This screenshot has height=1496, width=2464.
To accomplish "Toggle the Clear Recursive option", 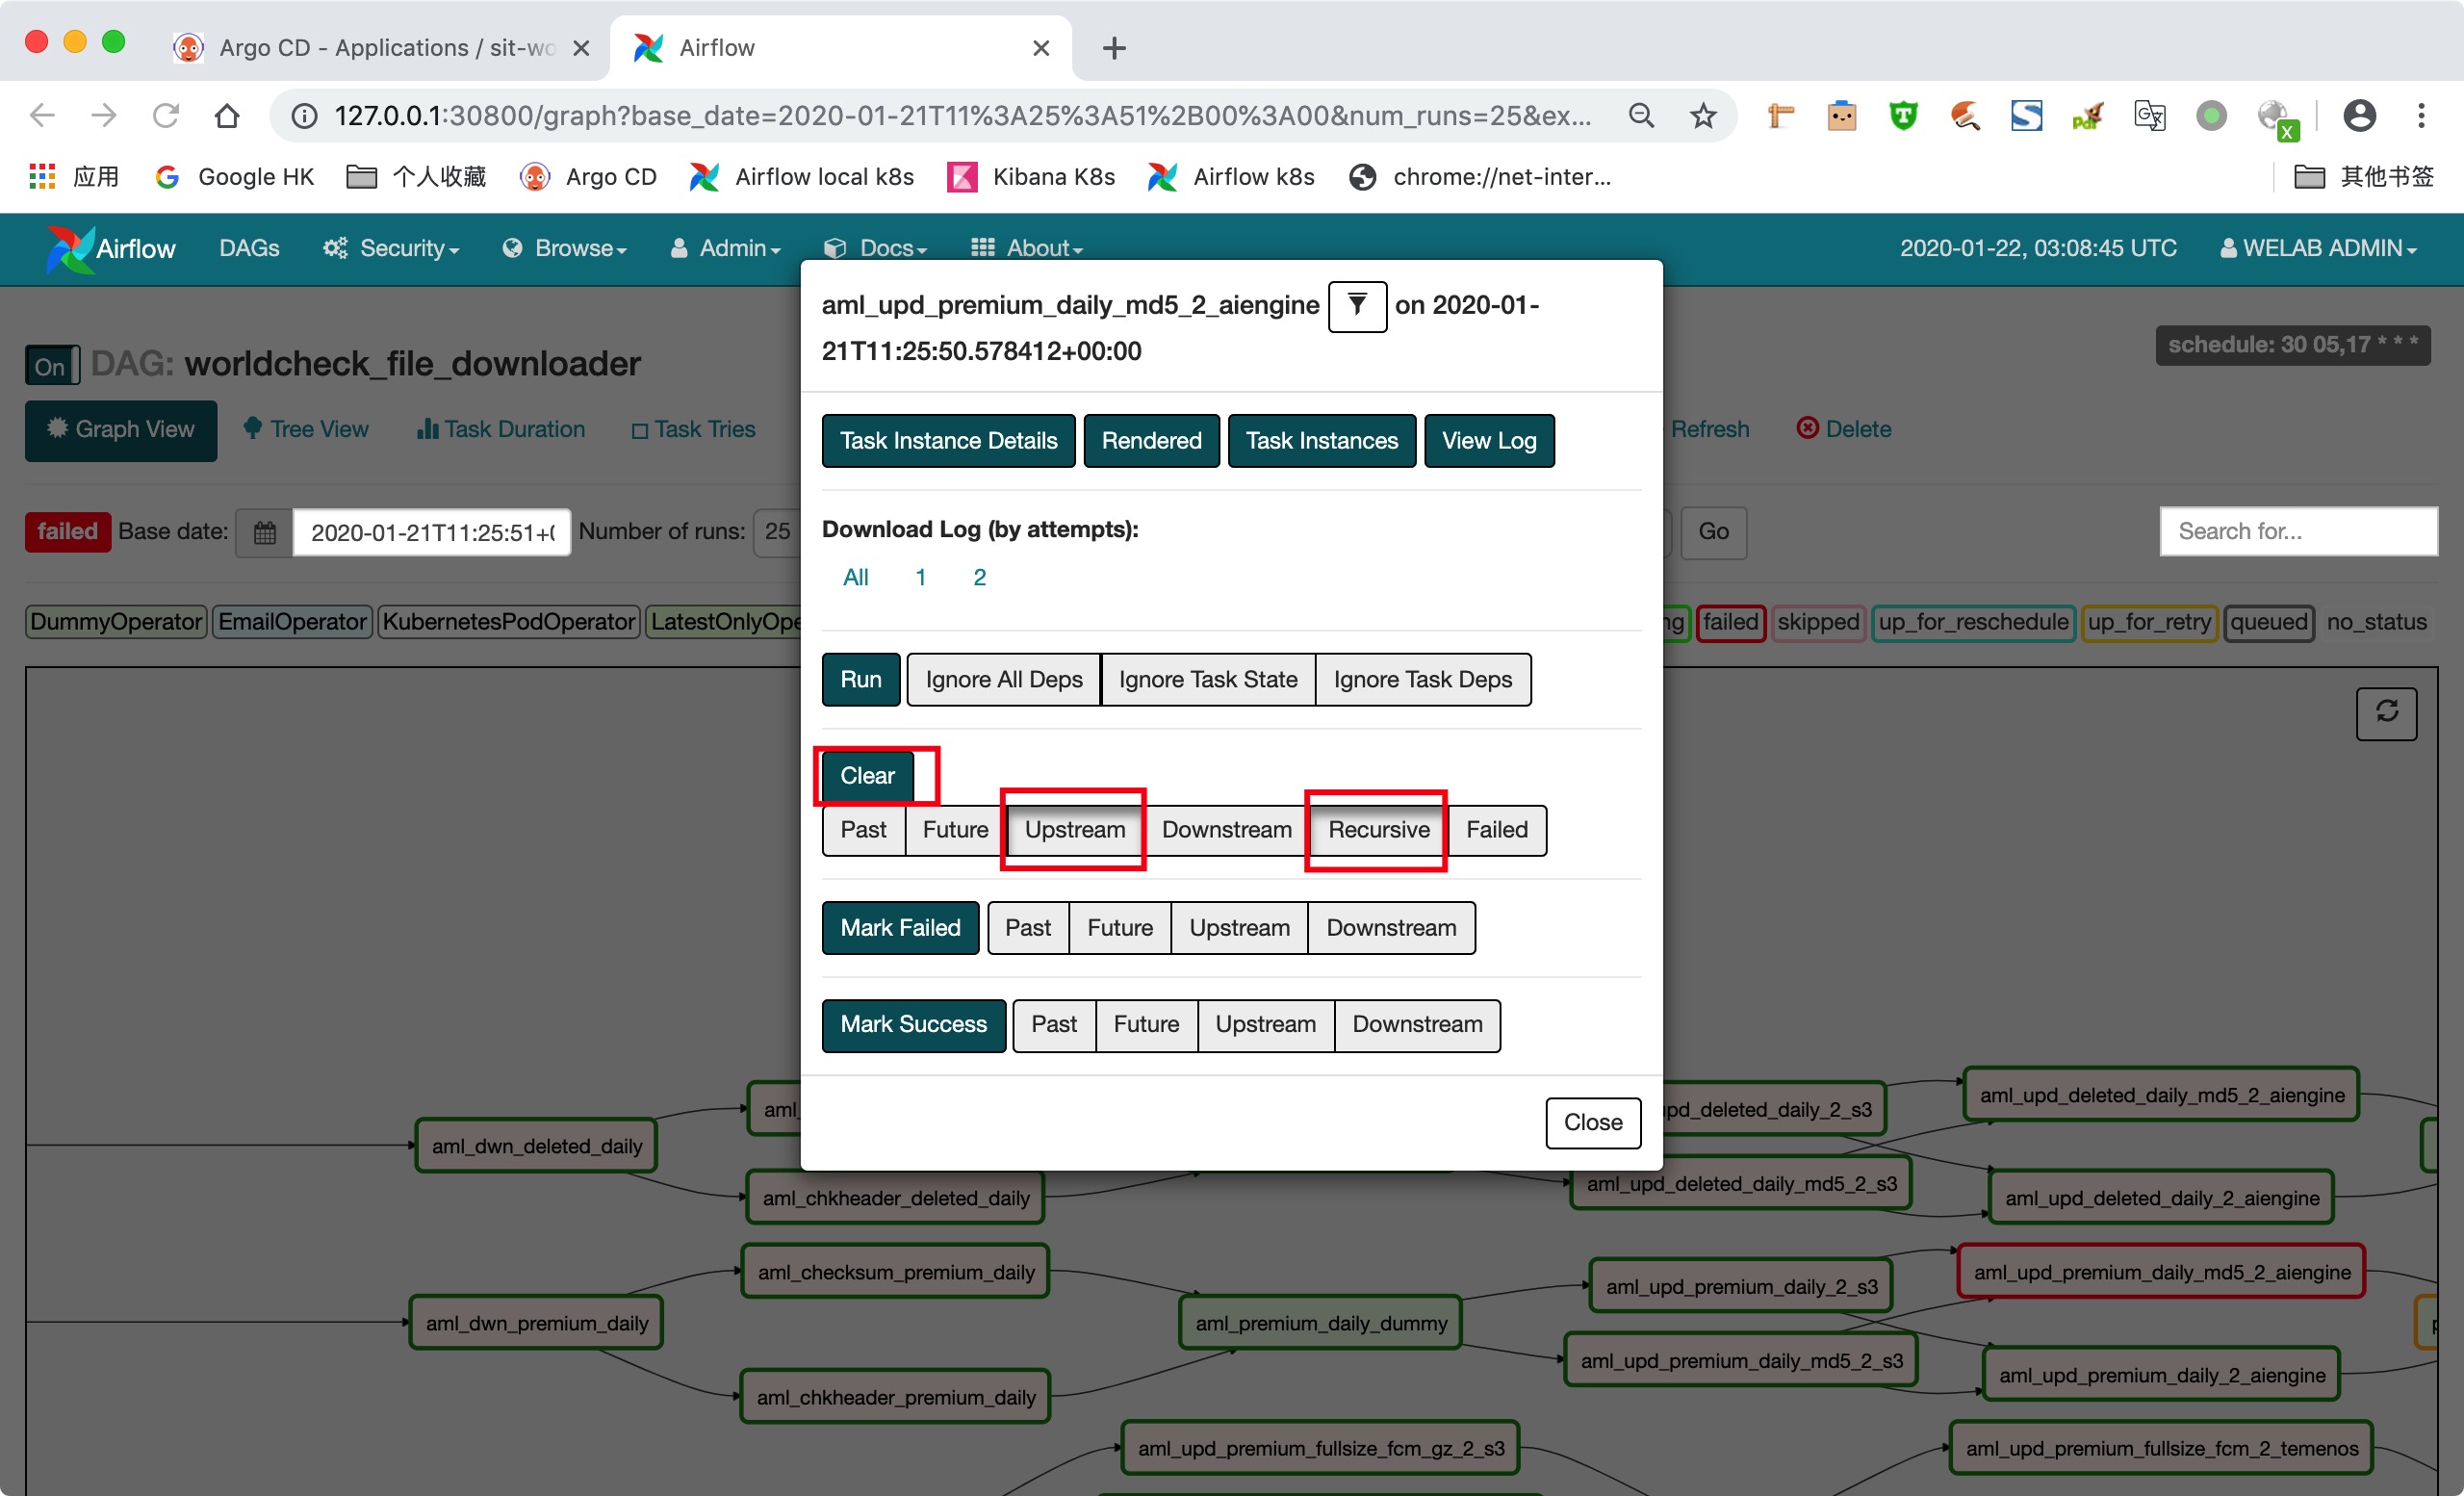I will 1378,830.
